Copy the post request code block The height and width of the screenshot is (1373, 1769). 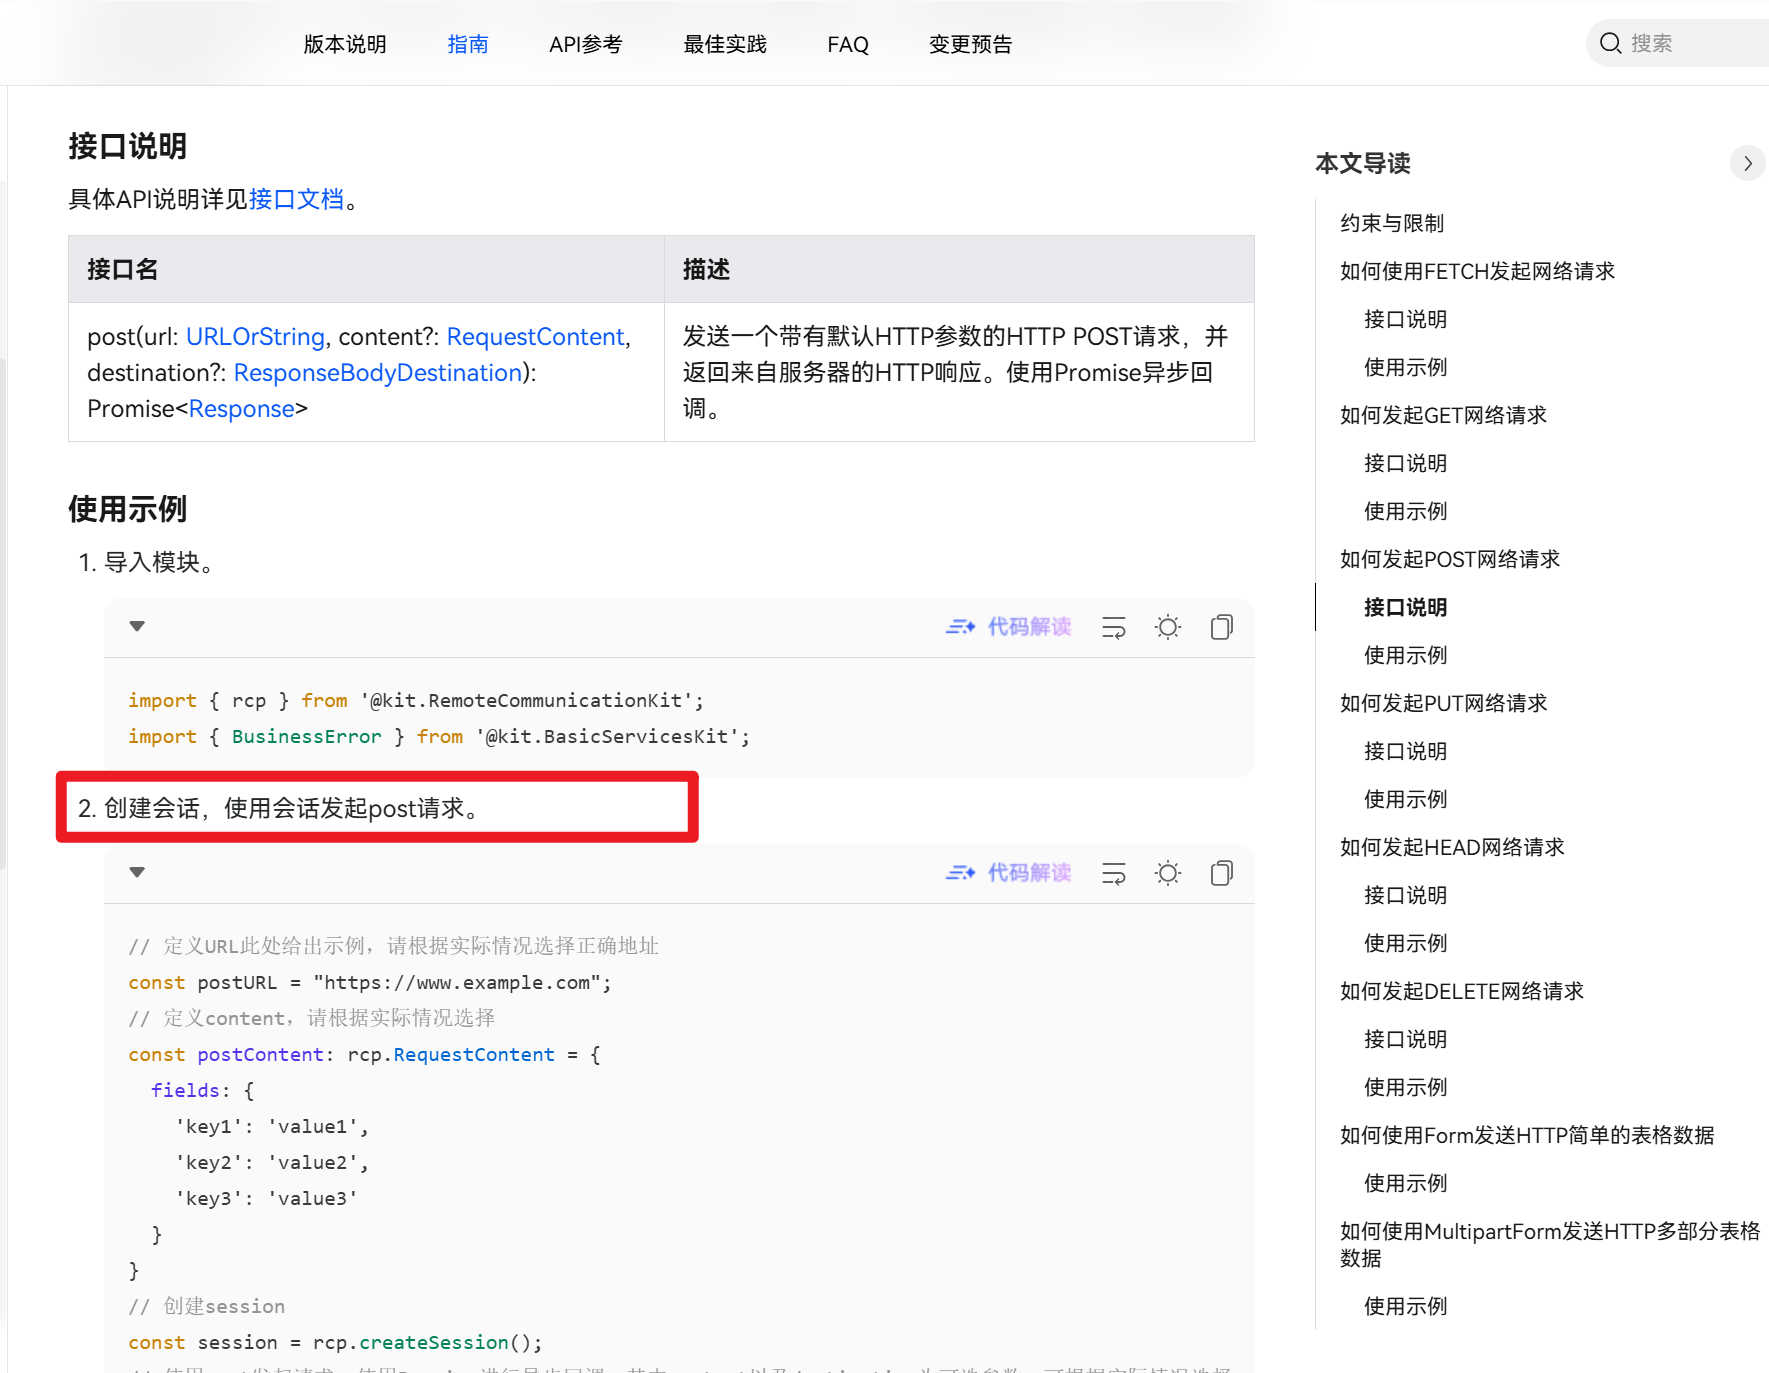(1221, 873)
